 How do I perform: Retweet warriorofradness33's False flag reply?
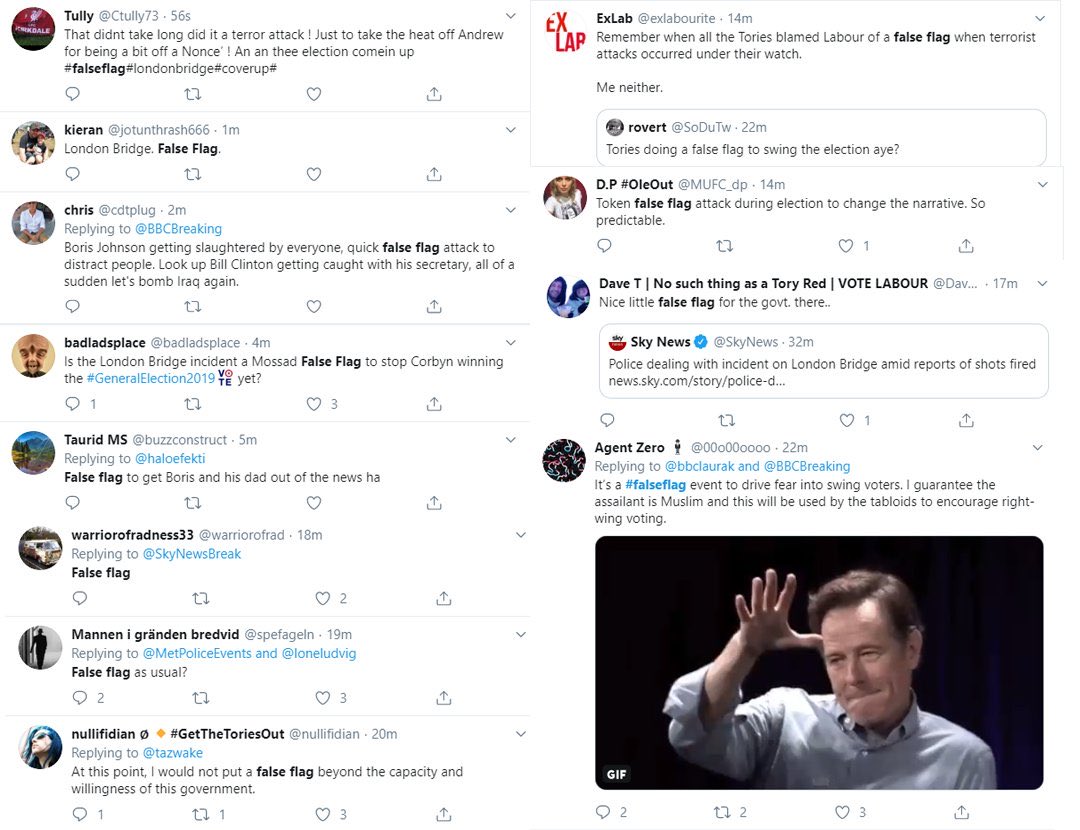coord(200,599)
